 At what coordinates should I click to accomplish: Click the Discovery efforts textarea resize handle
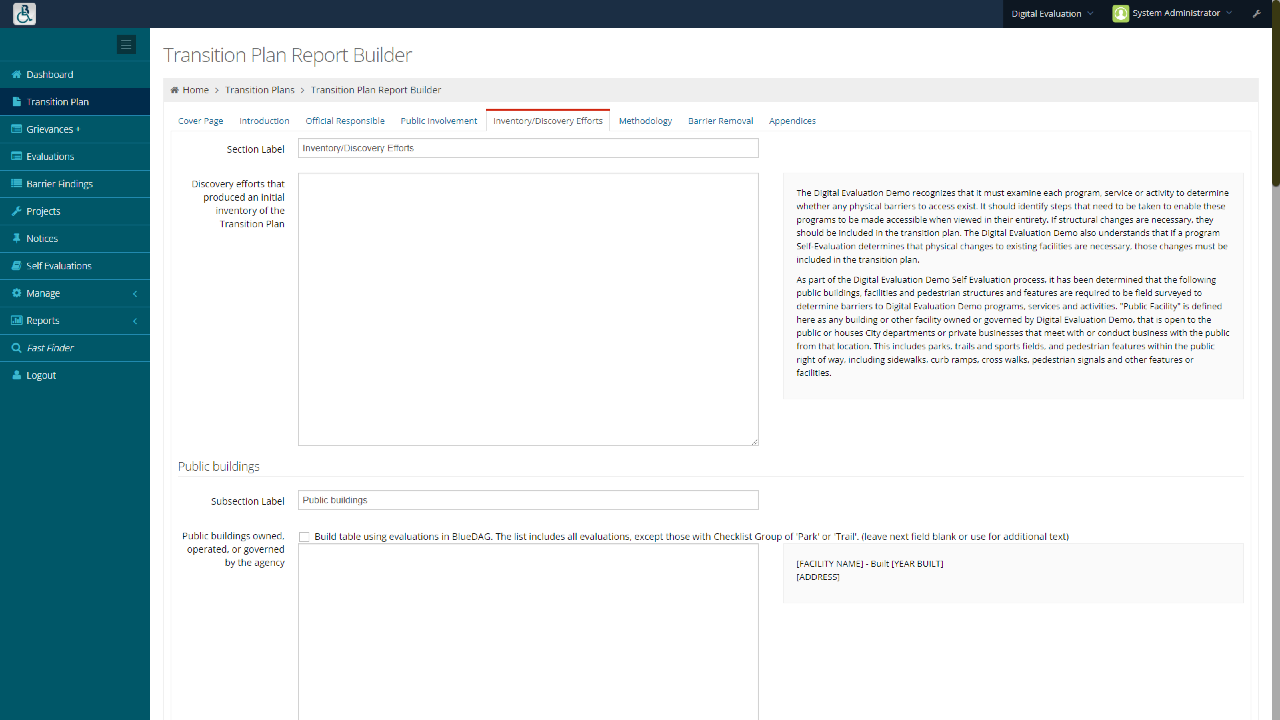tap(754, 441)
